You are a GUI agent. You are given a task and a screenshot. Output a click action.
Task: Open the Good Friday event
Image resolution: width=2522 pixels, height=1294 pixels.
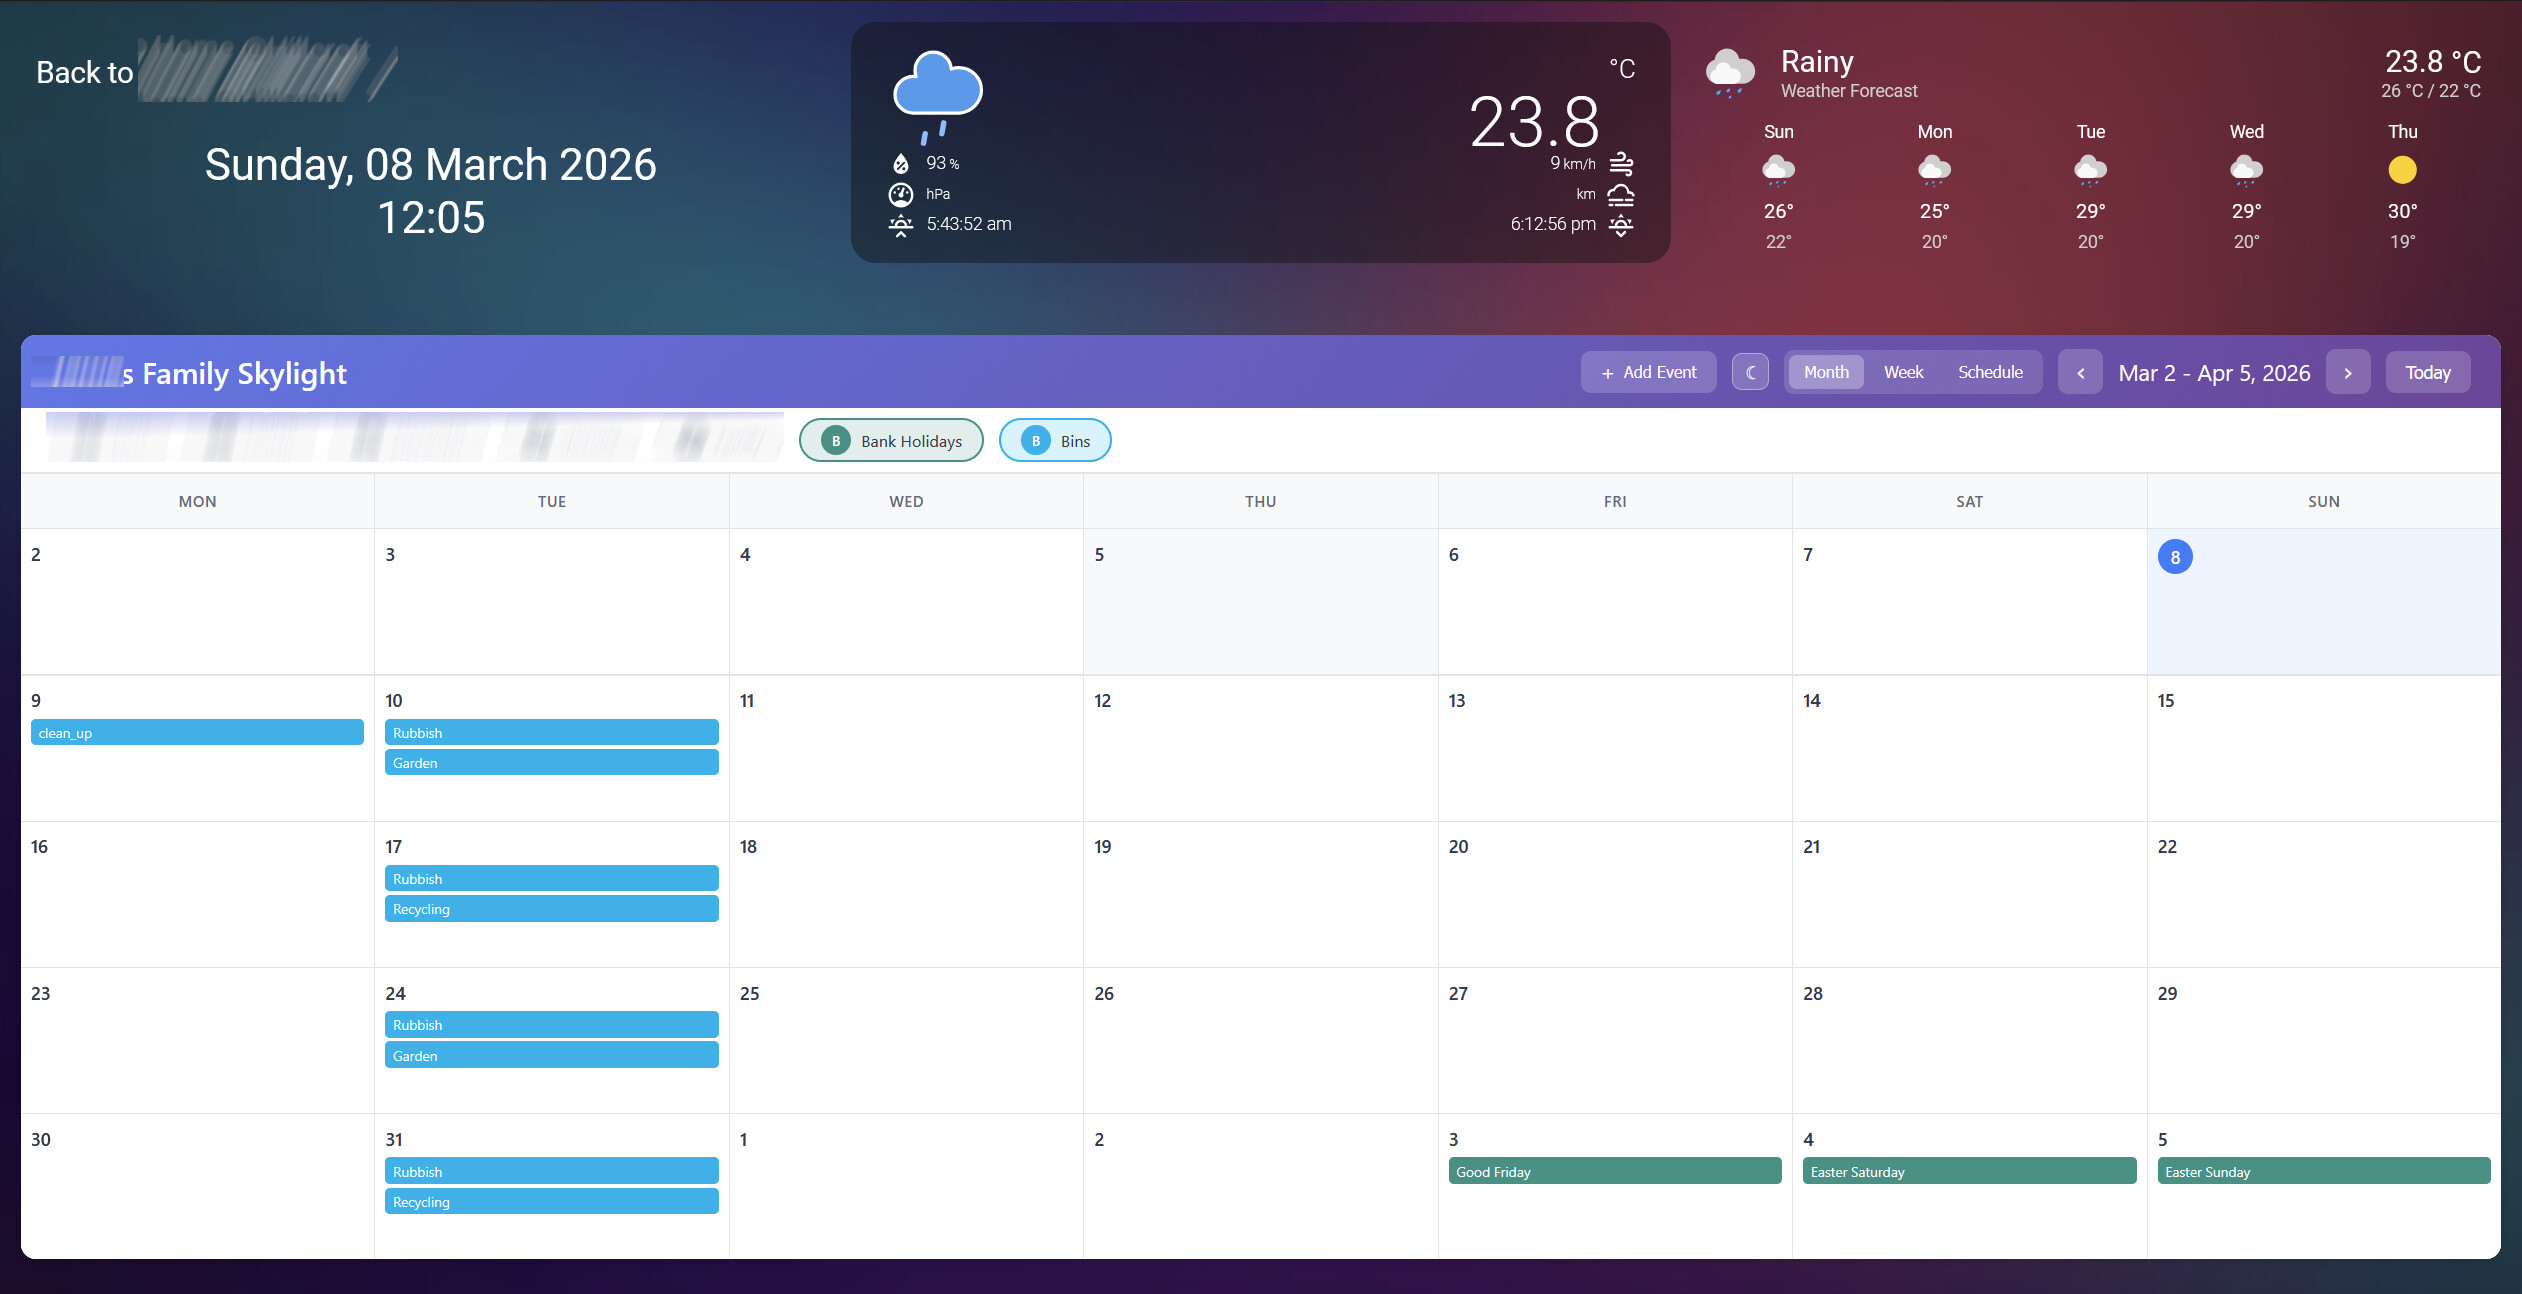[1614, 1171]
